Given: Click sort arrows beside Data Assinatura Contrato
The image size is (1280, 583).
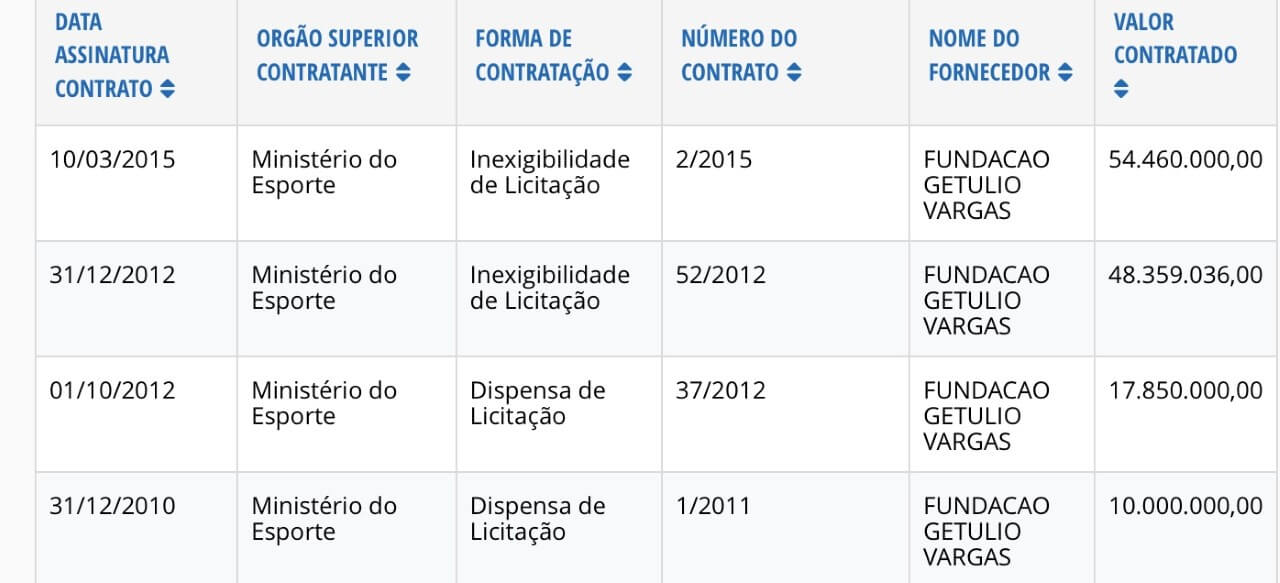Looking at the screenshot, I should (x=167, y=89).
